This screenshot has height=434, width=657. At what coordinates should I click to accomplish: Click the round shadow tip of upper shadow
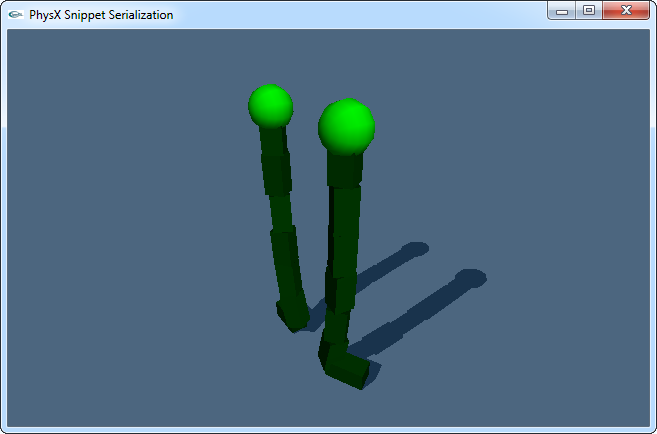pyautogui.click(x=412, y=248)
